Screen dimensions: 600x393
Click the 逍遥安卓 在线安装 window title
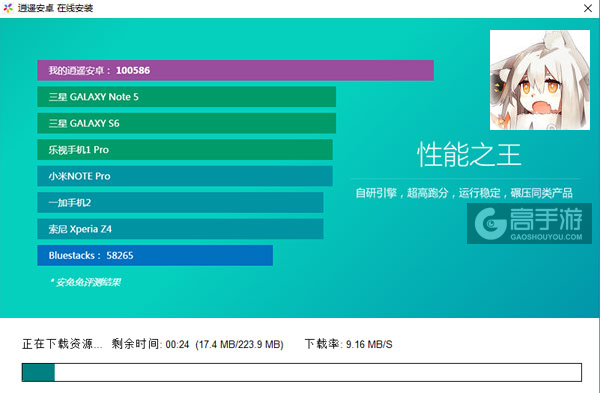(x=55, y=8)
